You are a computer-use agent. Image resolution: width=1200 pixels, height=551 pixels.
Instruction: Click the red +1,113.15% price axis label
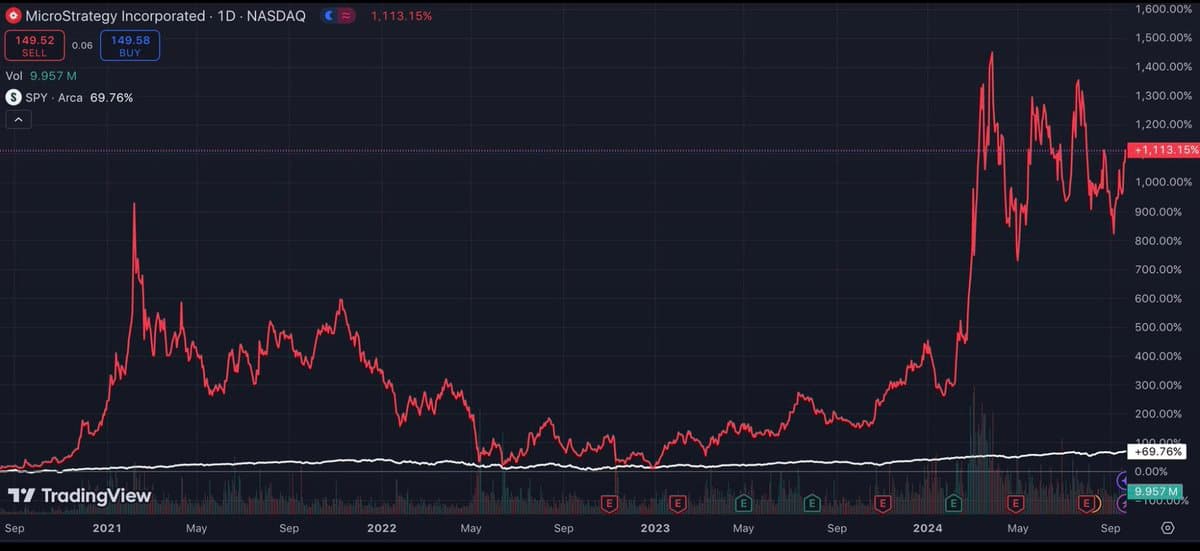[x=1162, y=150]
